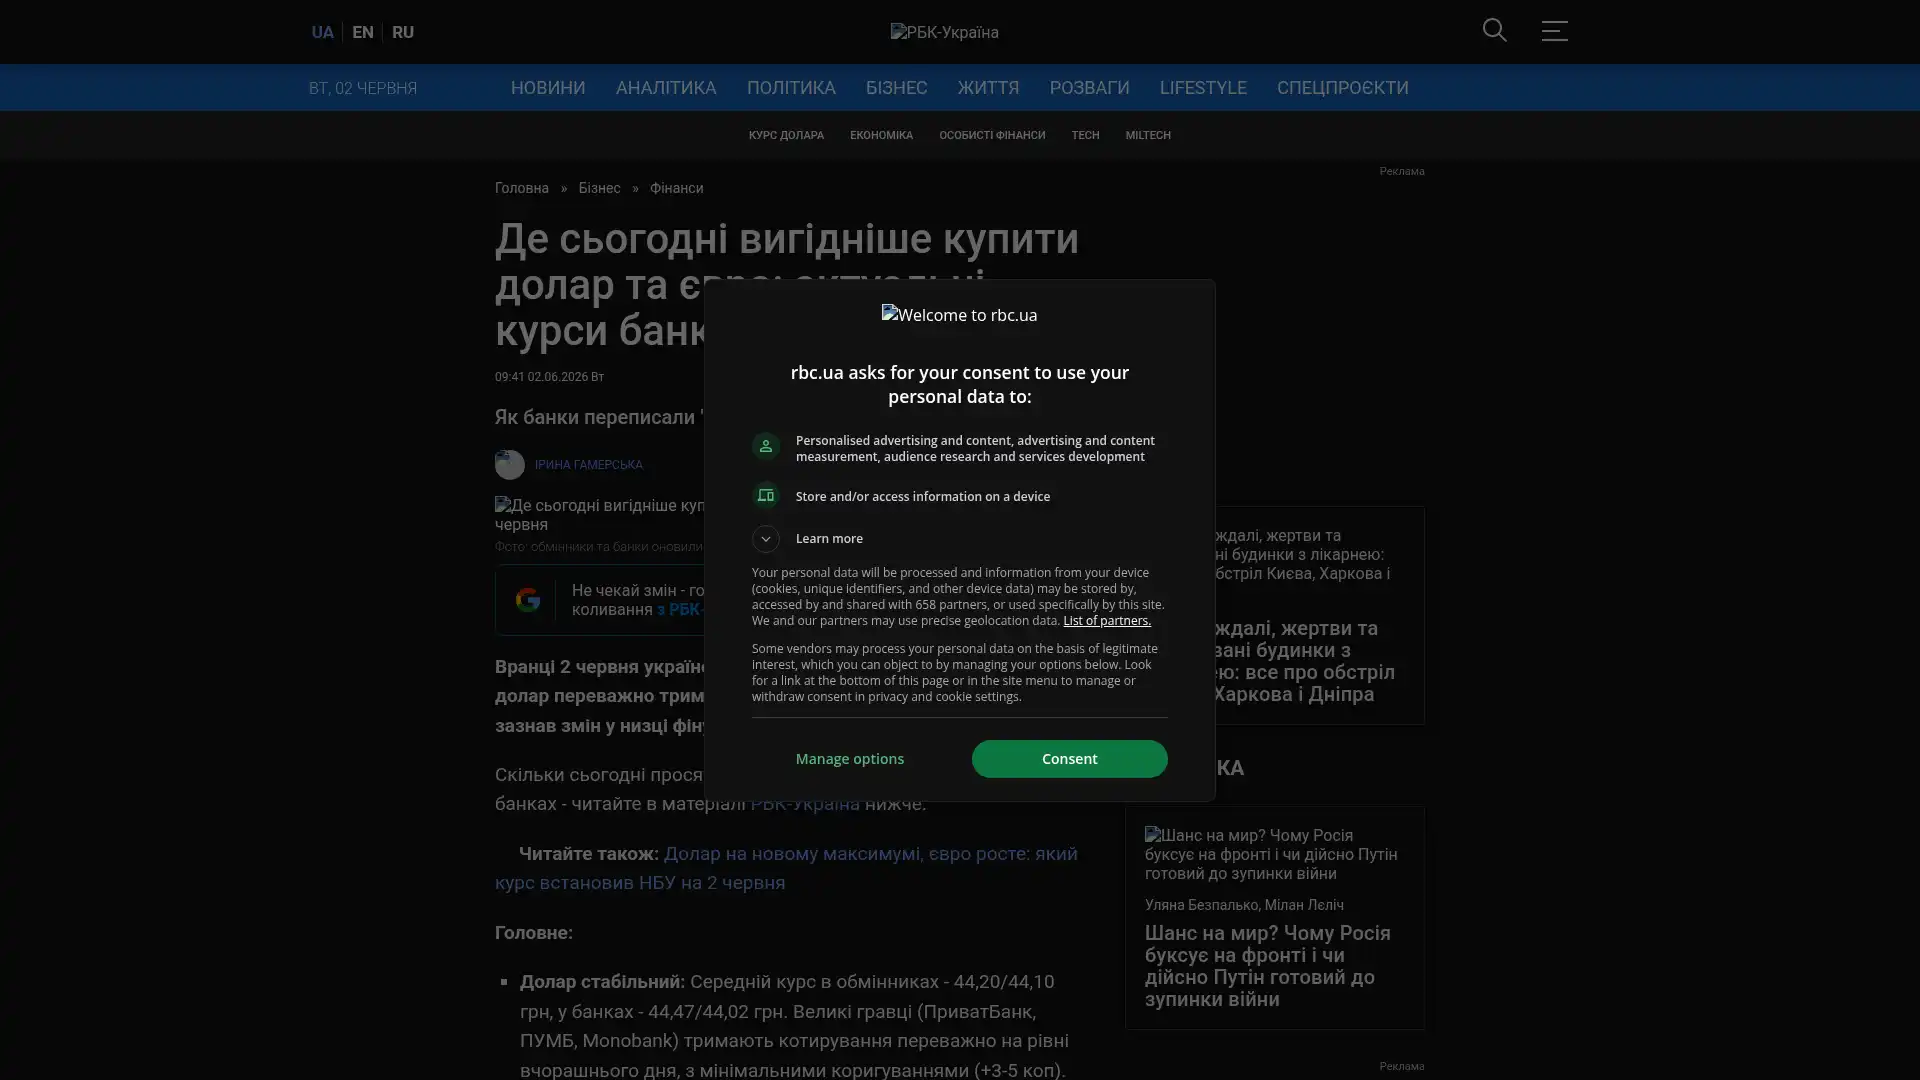
Task: Switch language to EN
Action: [x=362, y=32]
